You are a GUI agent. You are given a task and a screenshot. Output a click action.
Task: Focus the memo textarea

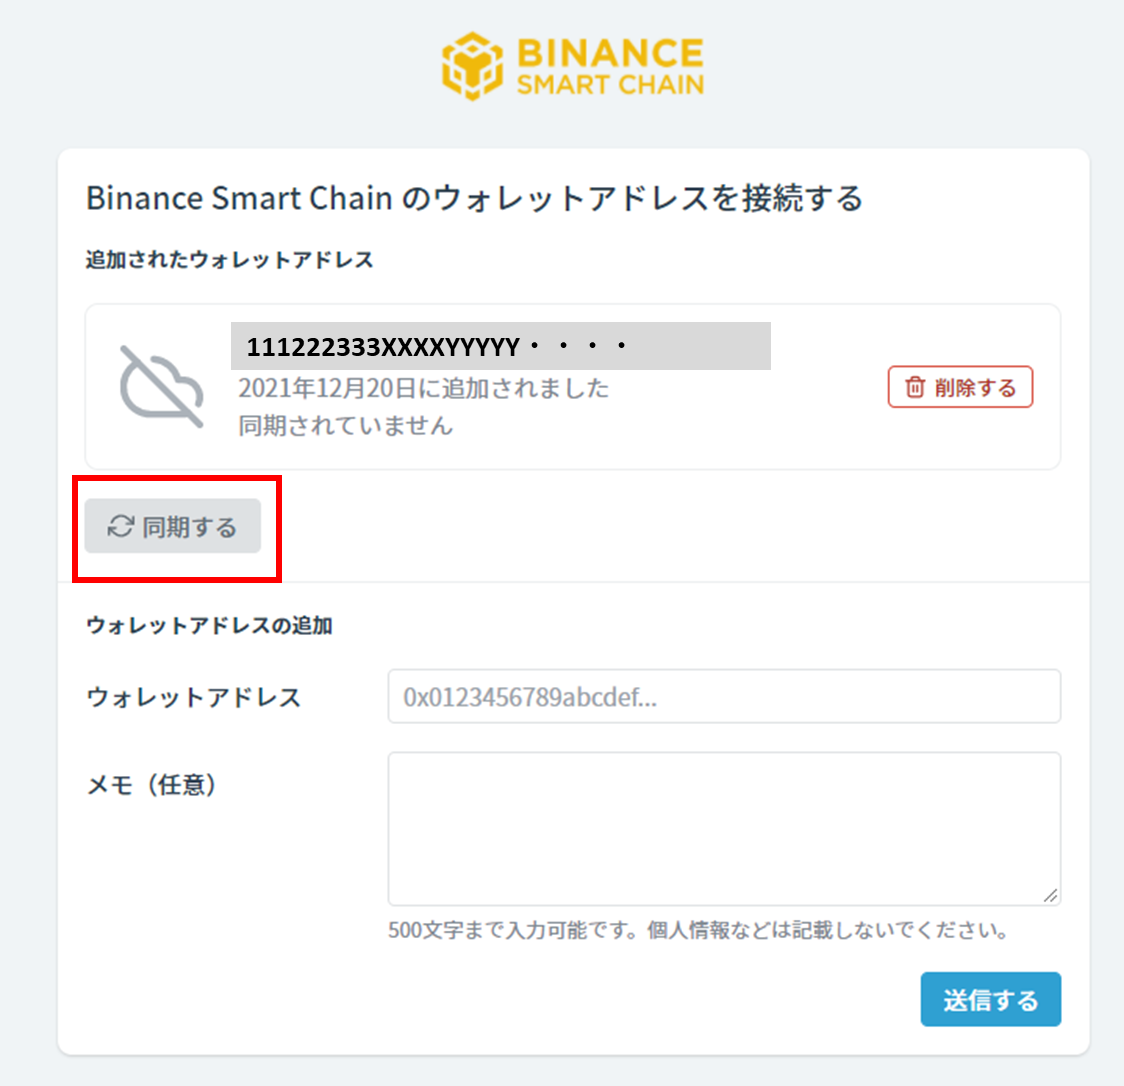pyautogui.click(x=724, y=829)
